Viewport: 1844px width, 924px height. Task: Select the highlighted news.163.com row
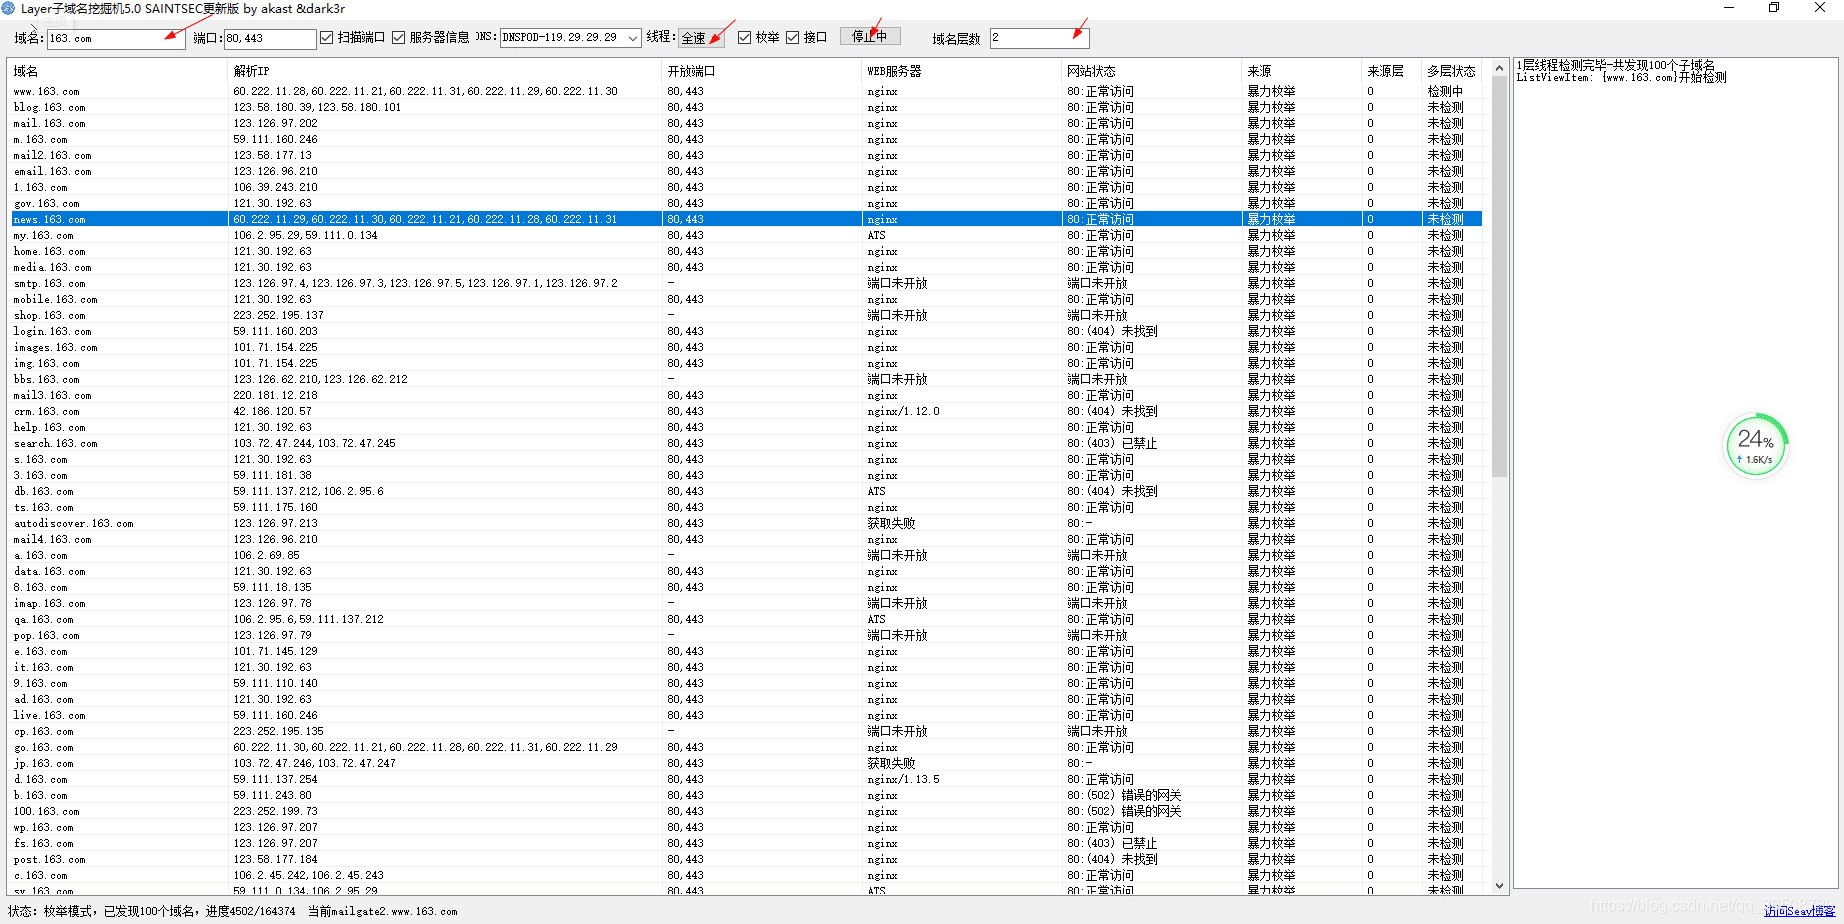pyautogui.click(x=746, y=219)
